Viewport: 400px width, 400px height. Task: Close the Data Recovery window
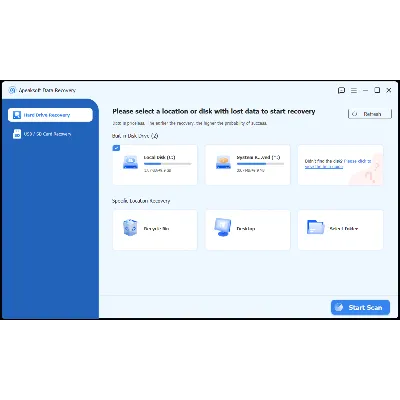[x=389, y=90]
